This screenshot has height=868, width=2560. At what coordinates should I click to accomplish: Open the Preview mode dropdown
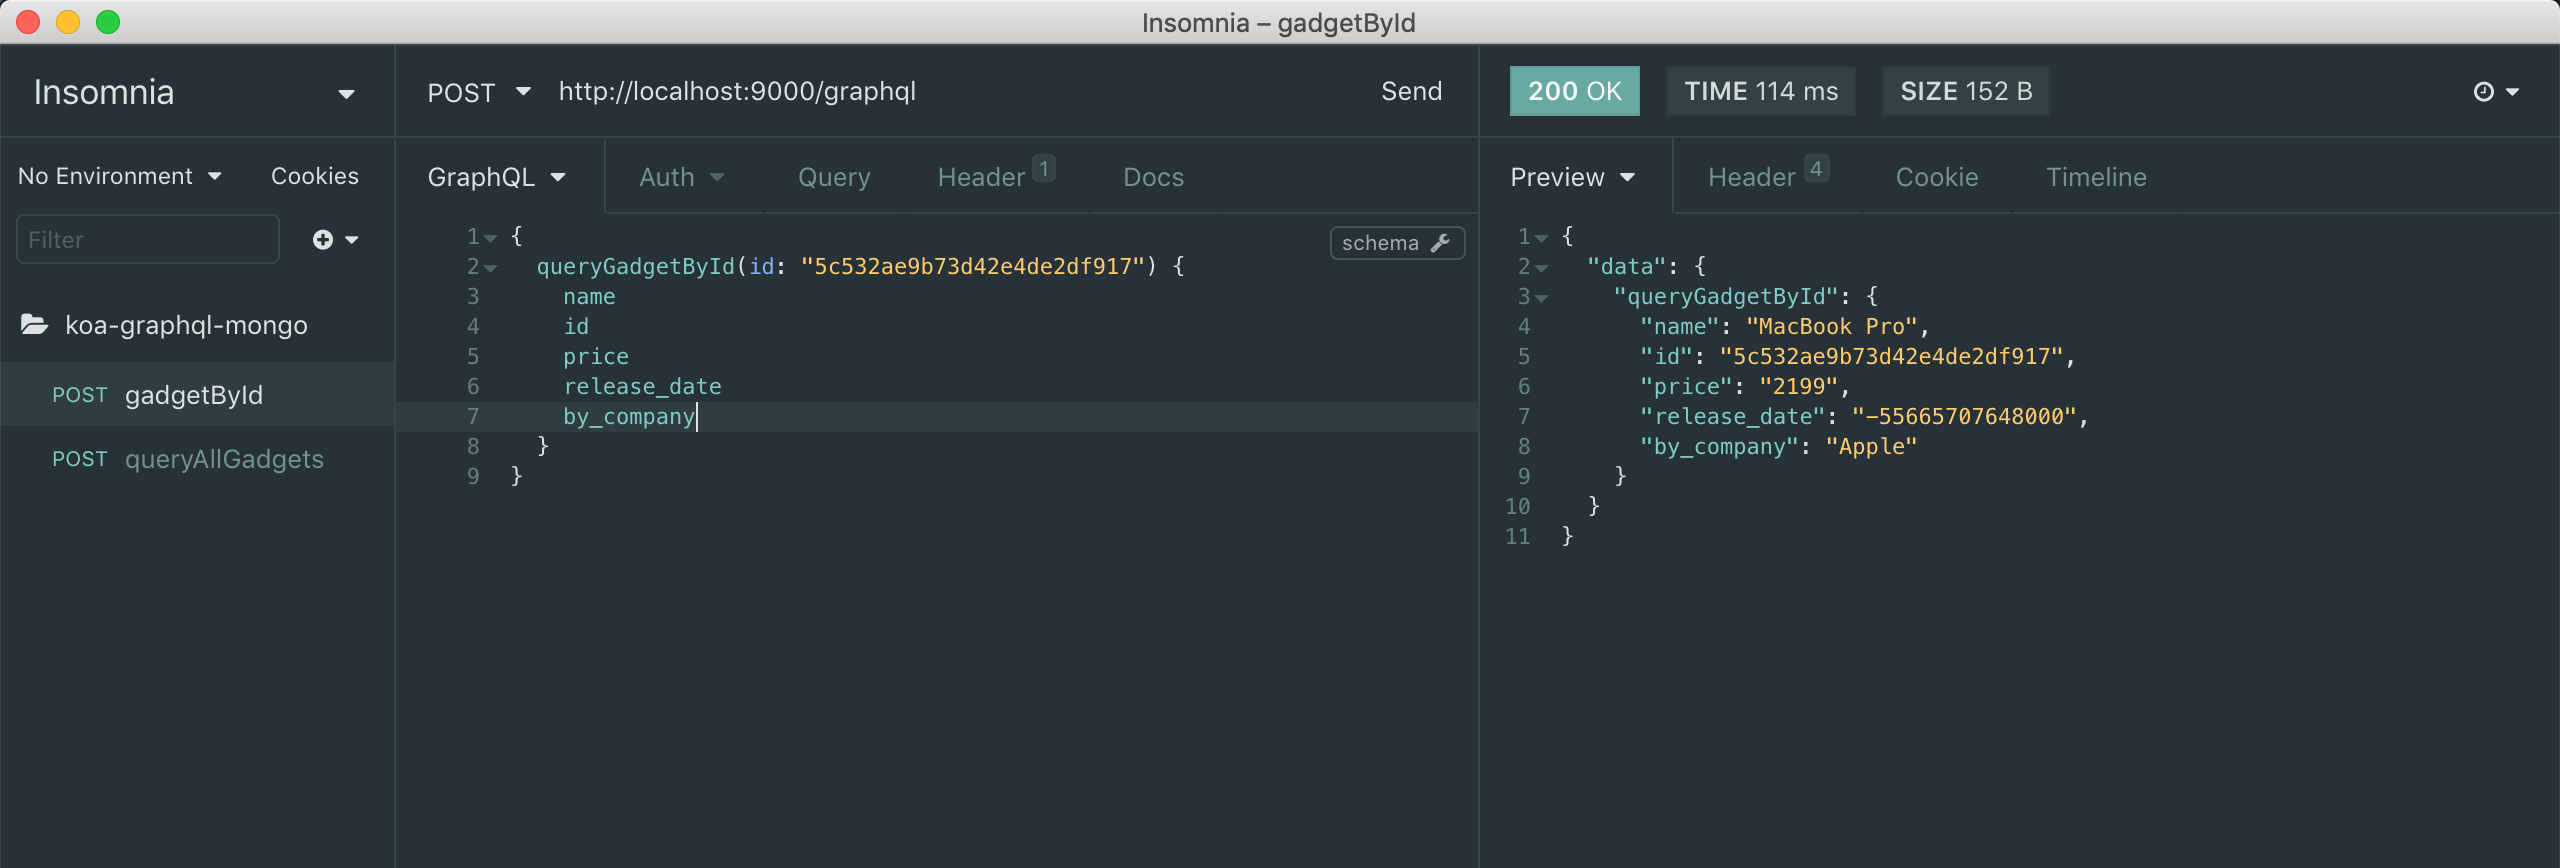tap(1573, 177)
